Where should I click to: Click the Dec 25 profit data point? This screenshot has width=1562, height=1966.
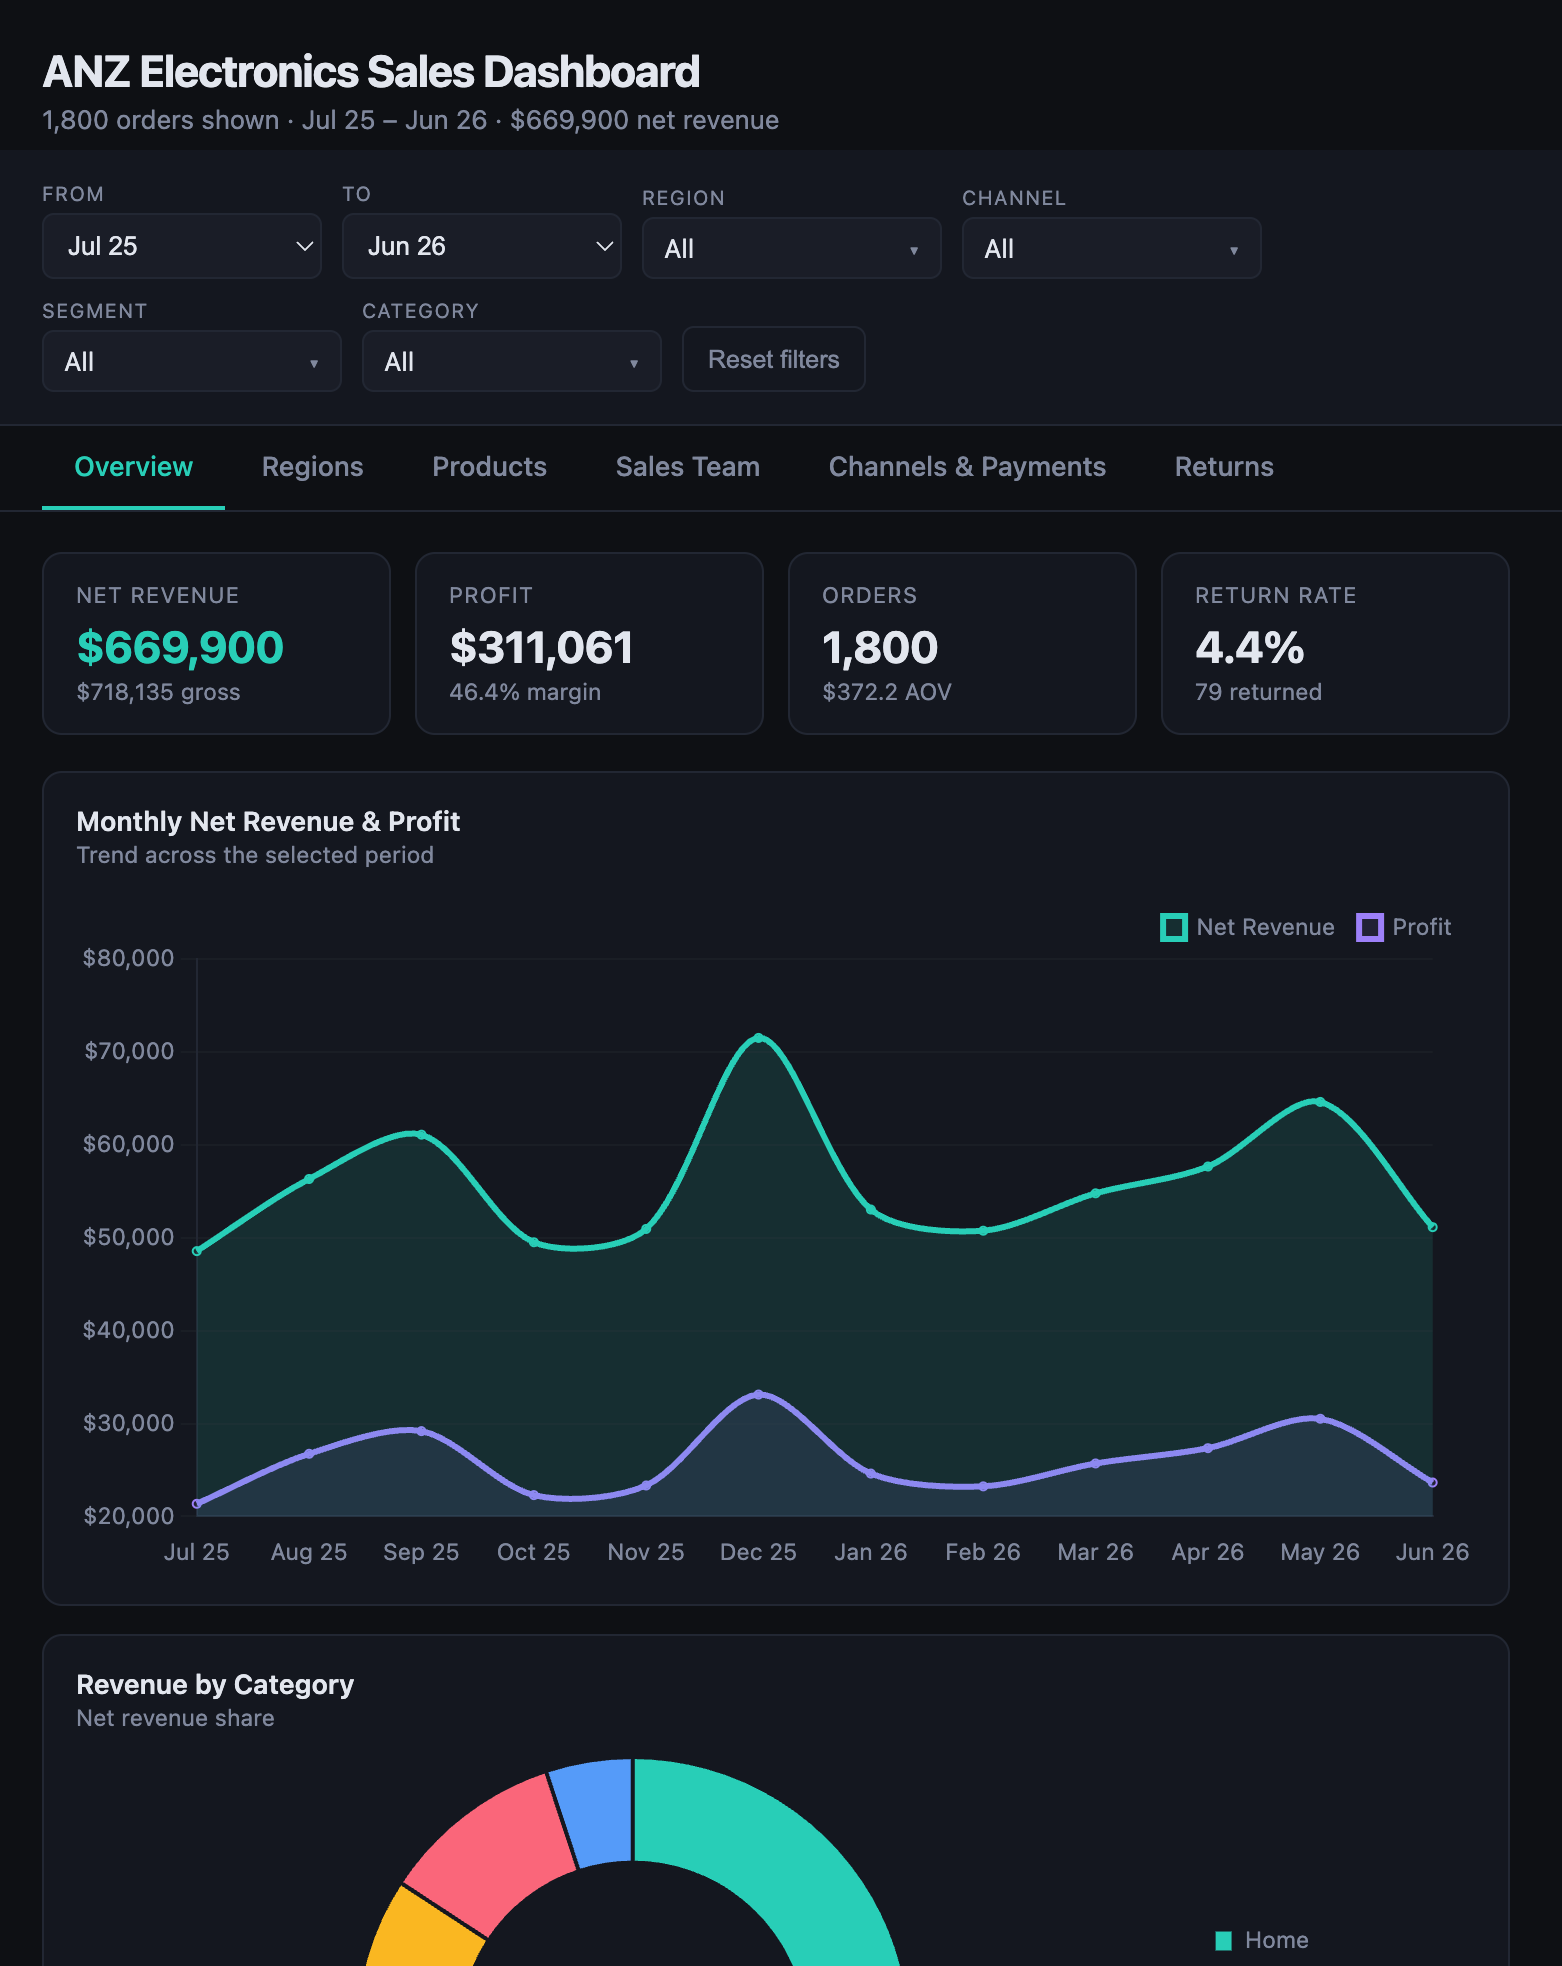coord(759,1394)
